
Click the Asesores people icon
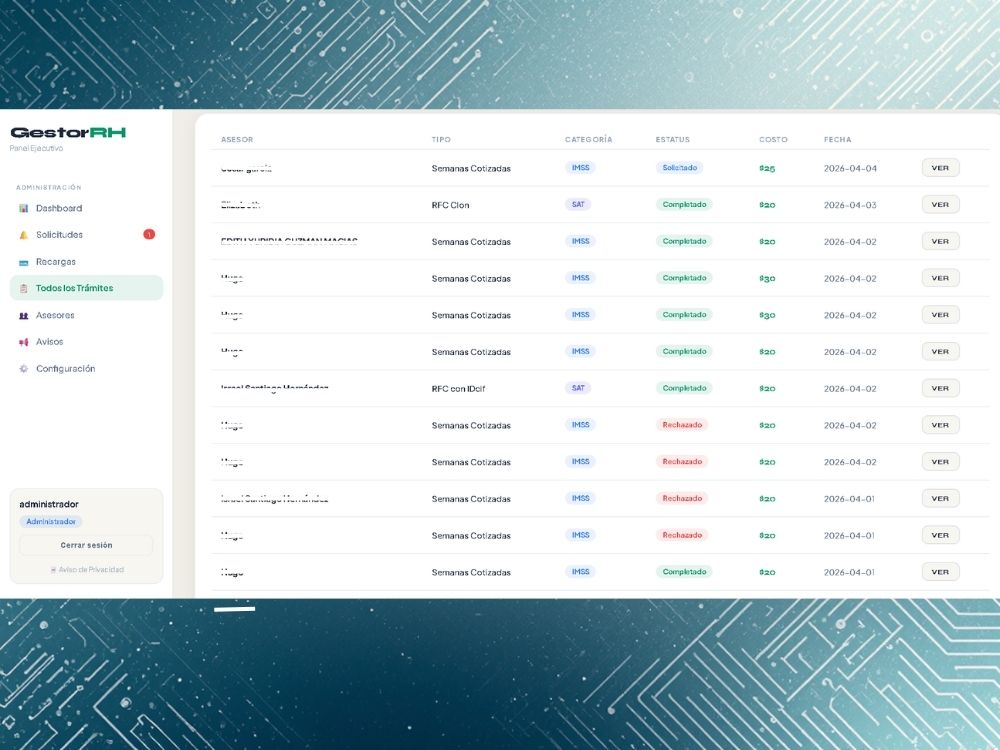click(x=24, y=315)
